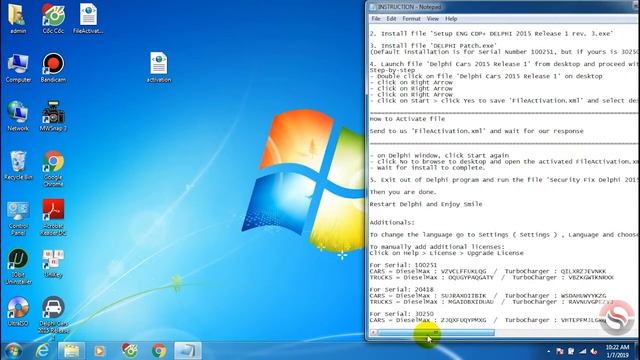This screenshot has height=360, width=640.
Task: Click the 'Restart Delphi and Enjoy Smile' line
Action: [x=426, y=204]
